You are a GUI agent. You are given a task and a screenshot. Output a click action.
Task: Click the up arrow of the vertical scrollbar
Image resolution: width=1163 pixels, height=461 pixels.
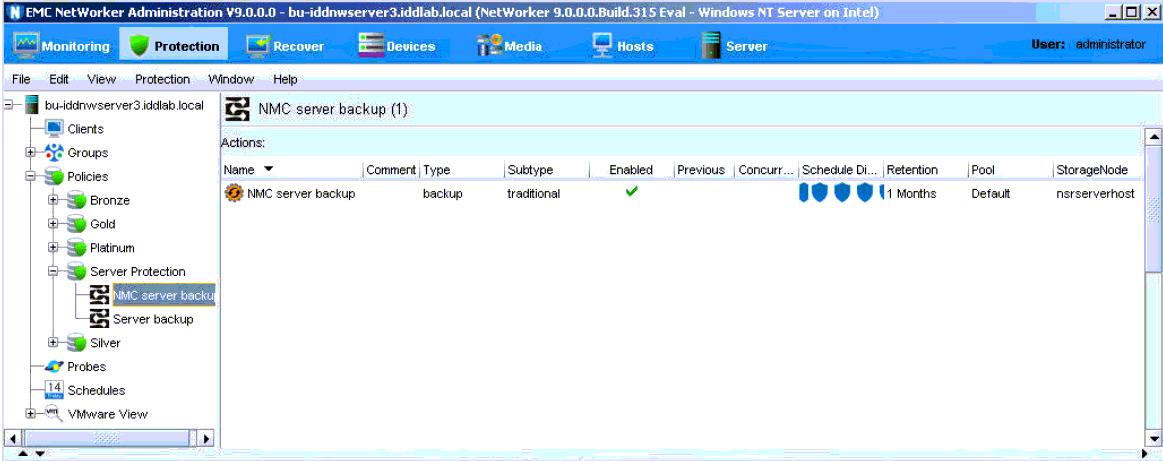[x=1153, y=136]
